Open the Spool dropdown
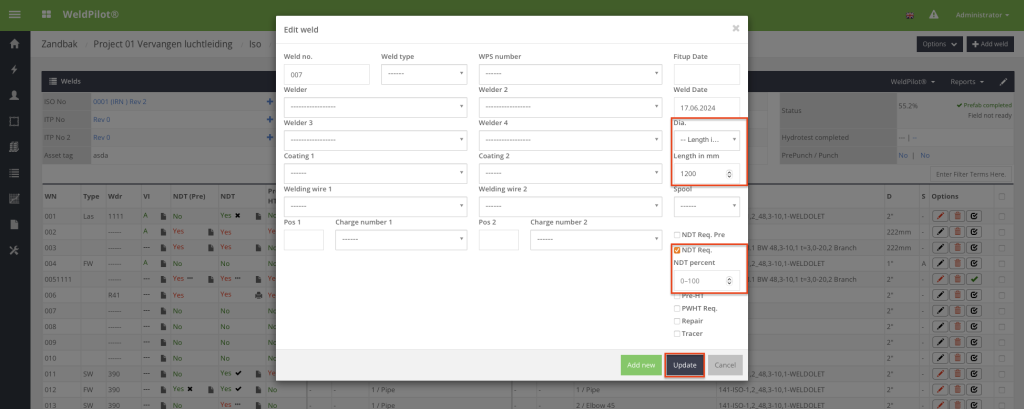The width and height of the screenshot is (1024, 409). pyautogui.click(x=707, y=206)
